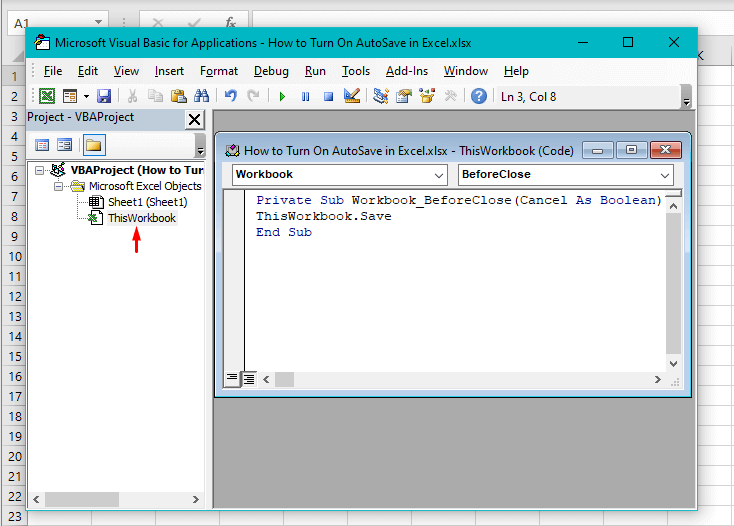Click Project pane scroll left arrow

[36, 499]
